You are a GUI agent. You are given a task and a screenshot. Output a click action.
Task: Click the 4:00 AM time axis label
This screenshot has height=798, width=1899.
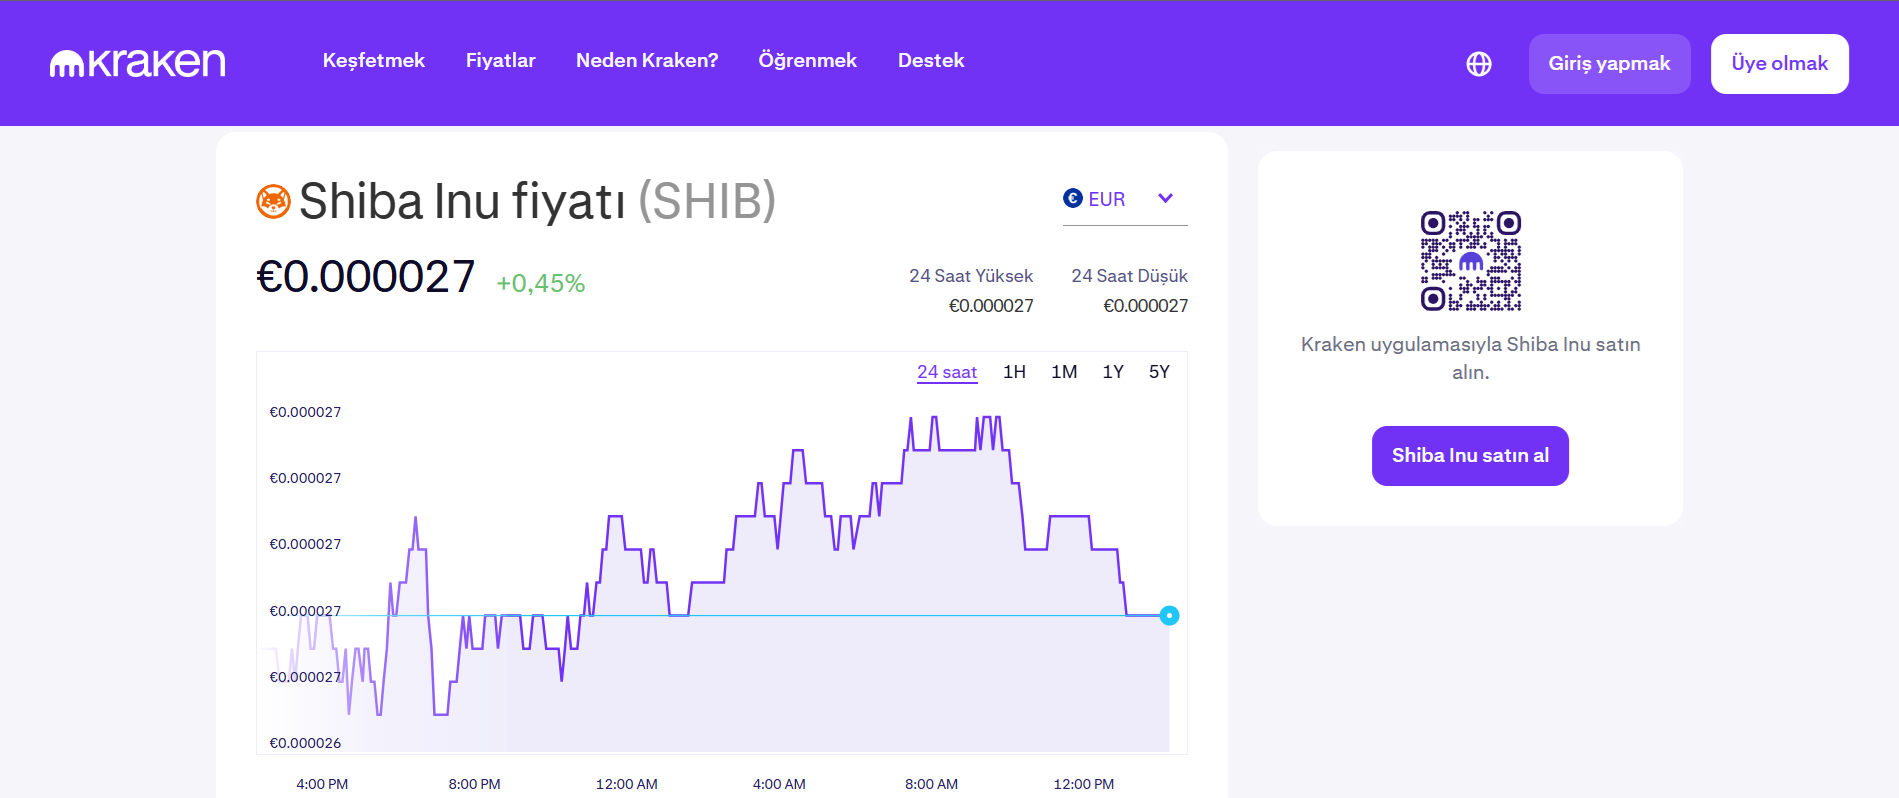click(779, 784)
